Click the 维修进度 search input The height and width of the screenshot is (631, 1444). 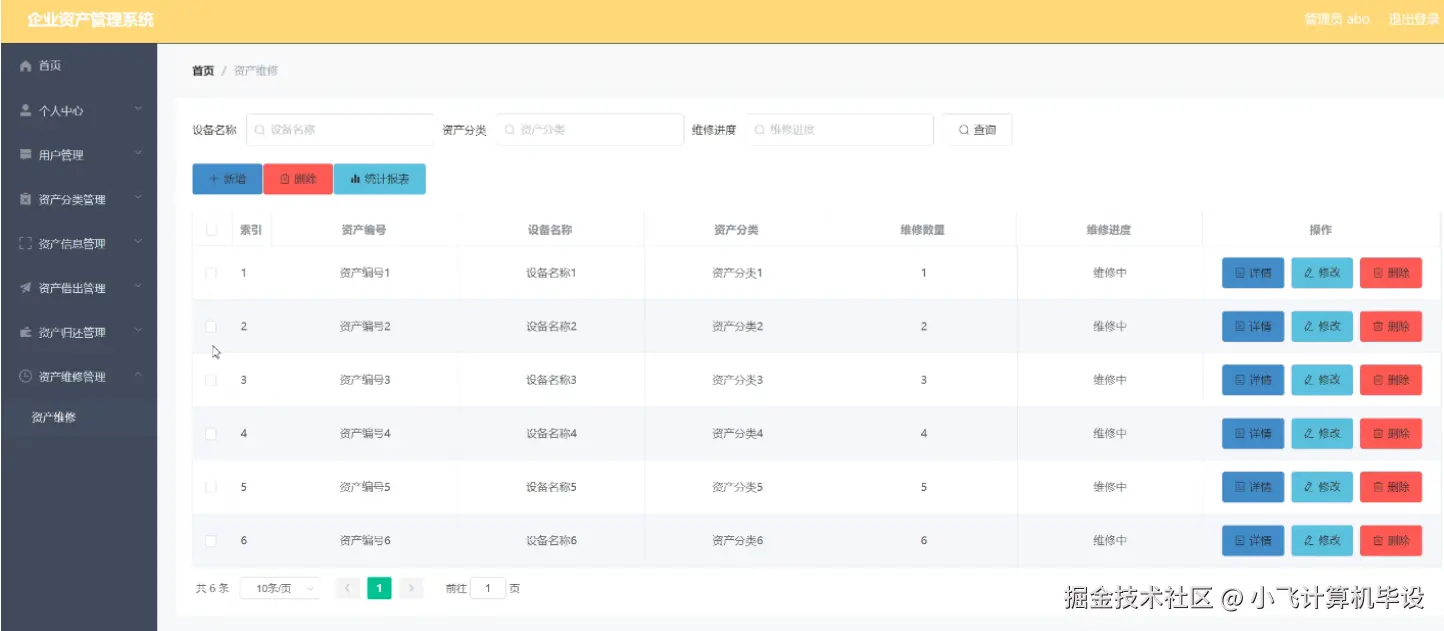(x=840, y=130)
